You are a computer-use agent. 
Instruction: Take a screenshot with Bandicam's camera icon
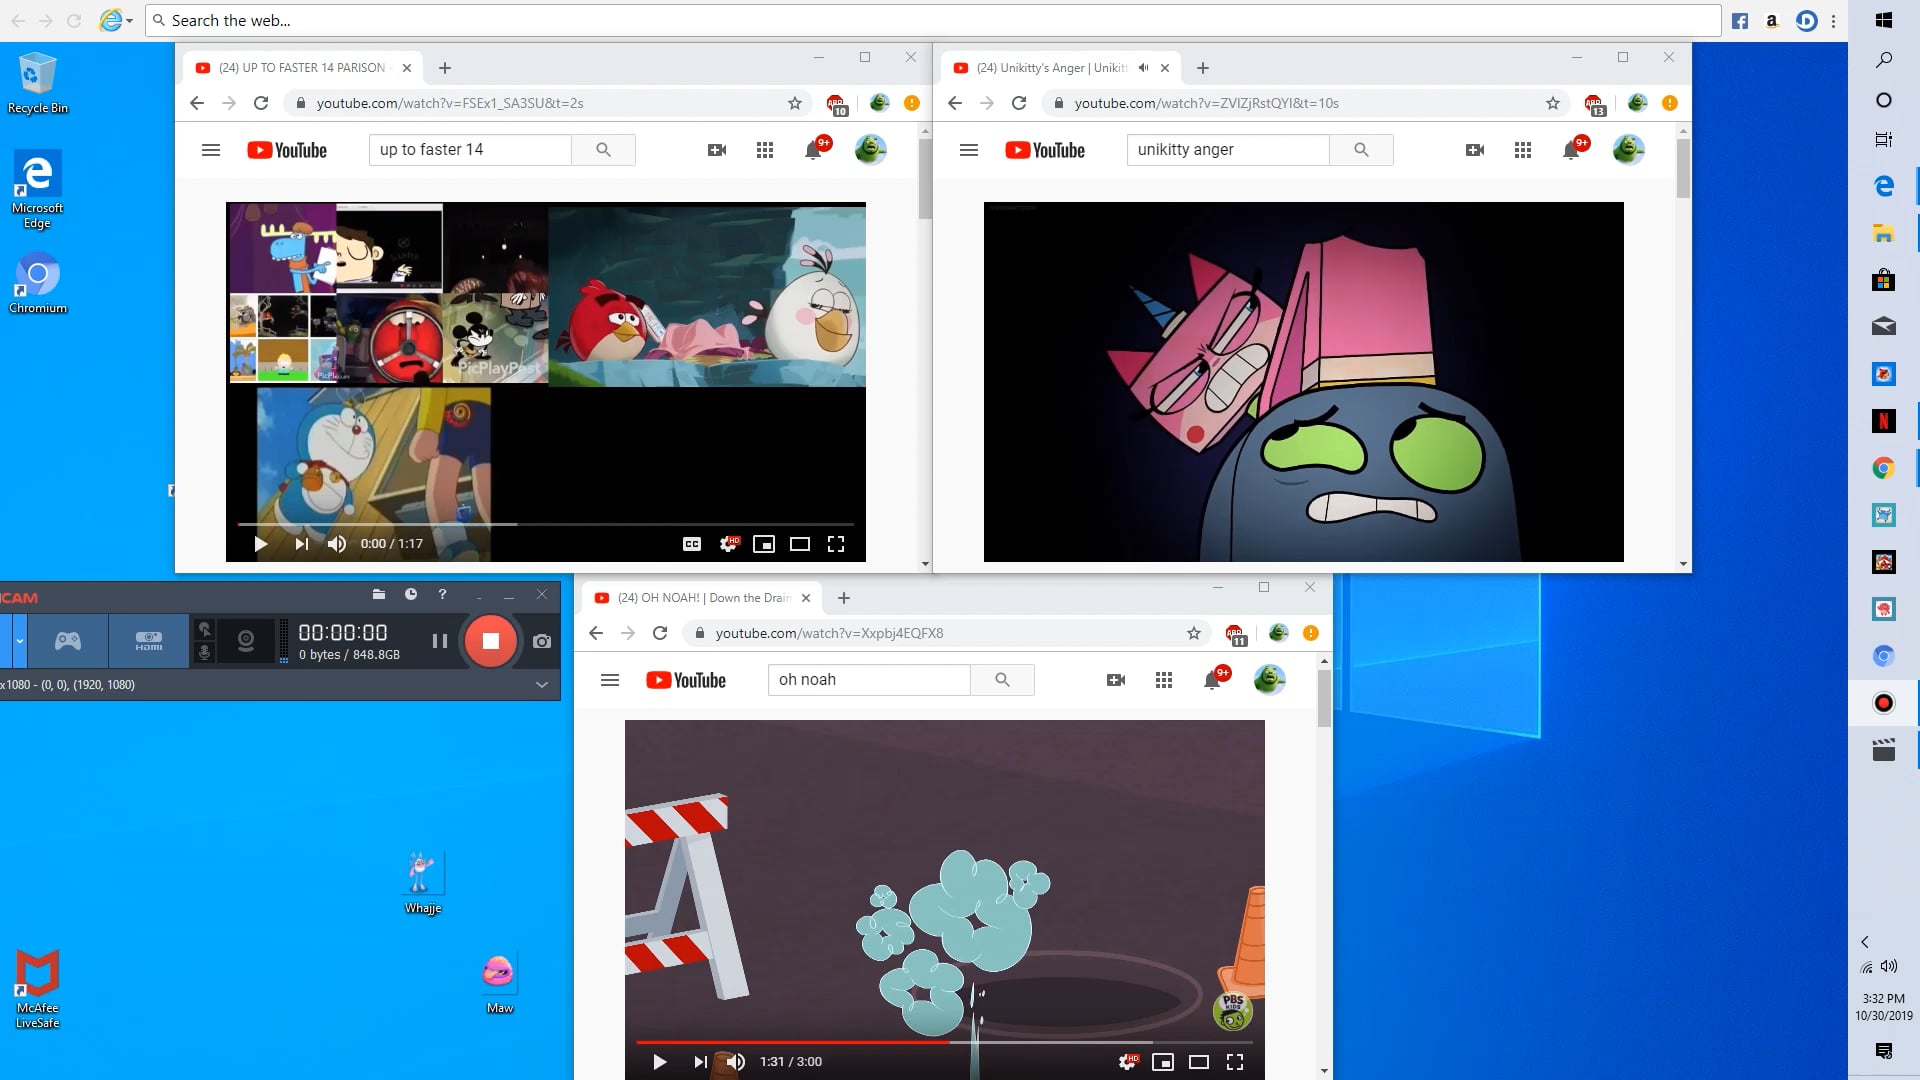point(542,641)
